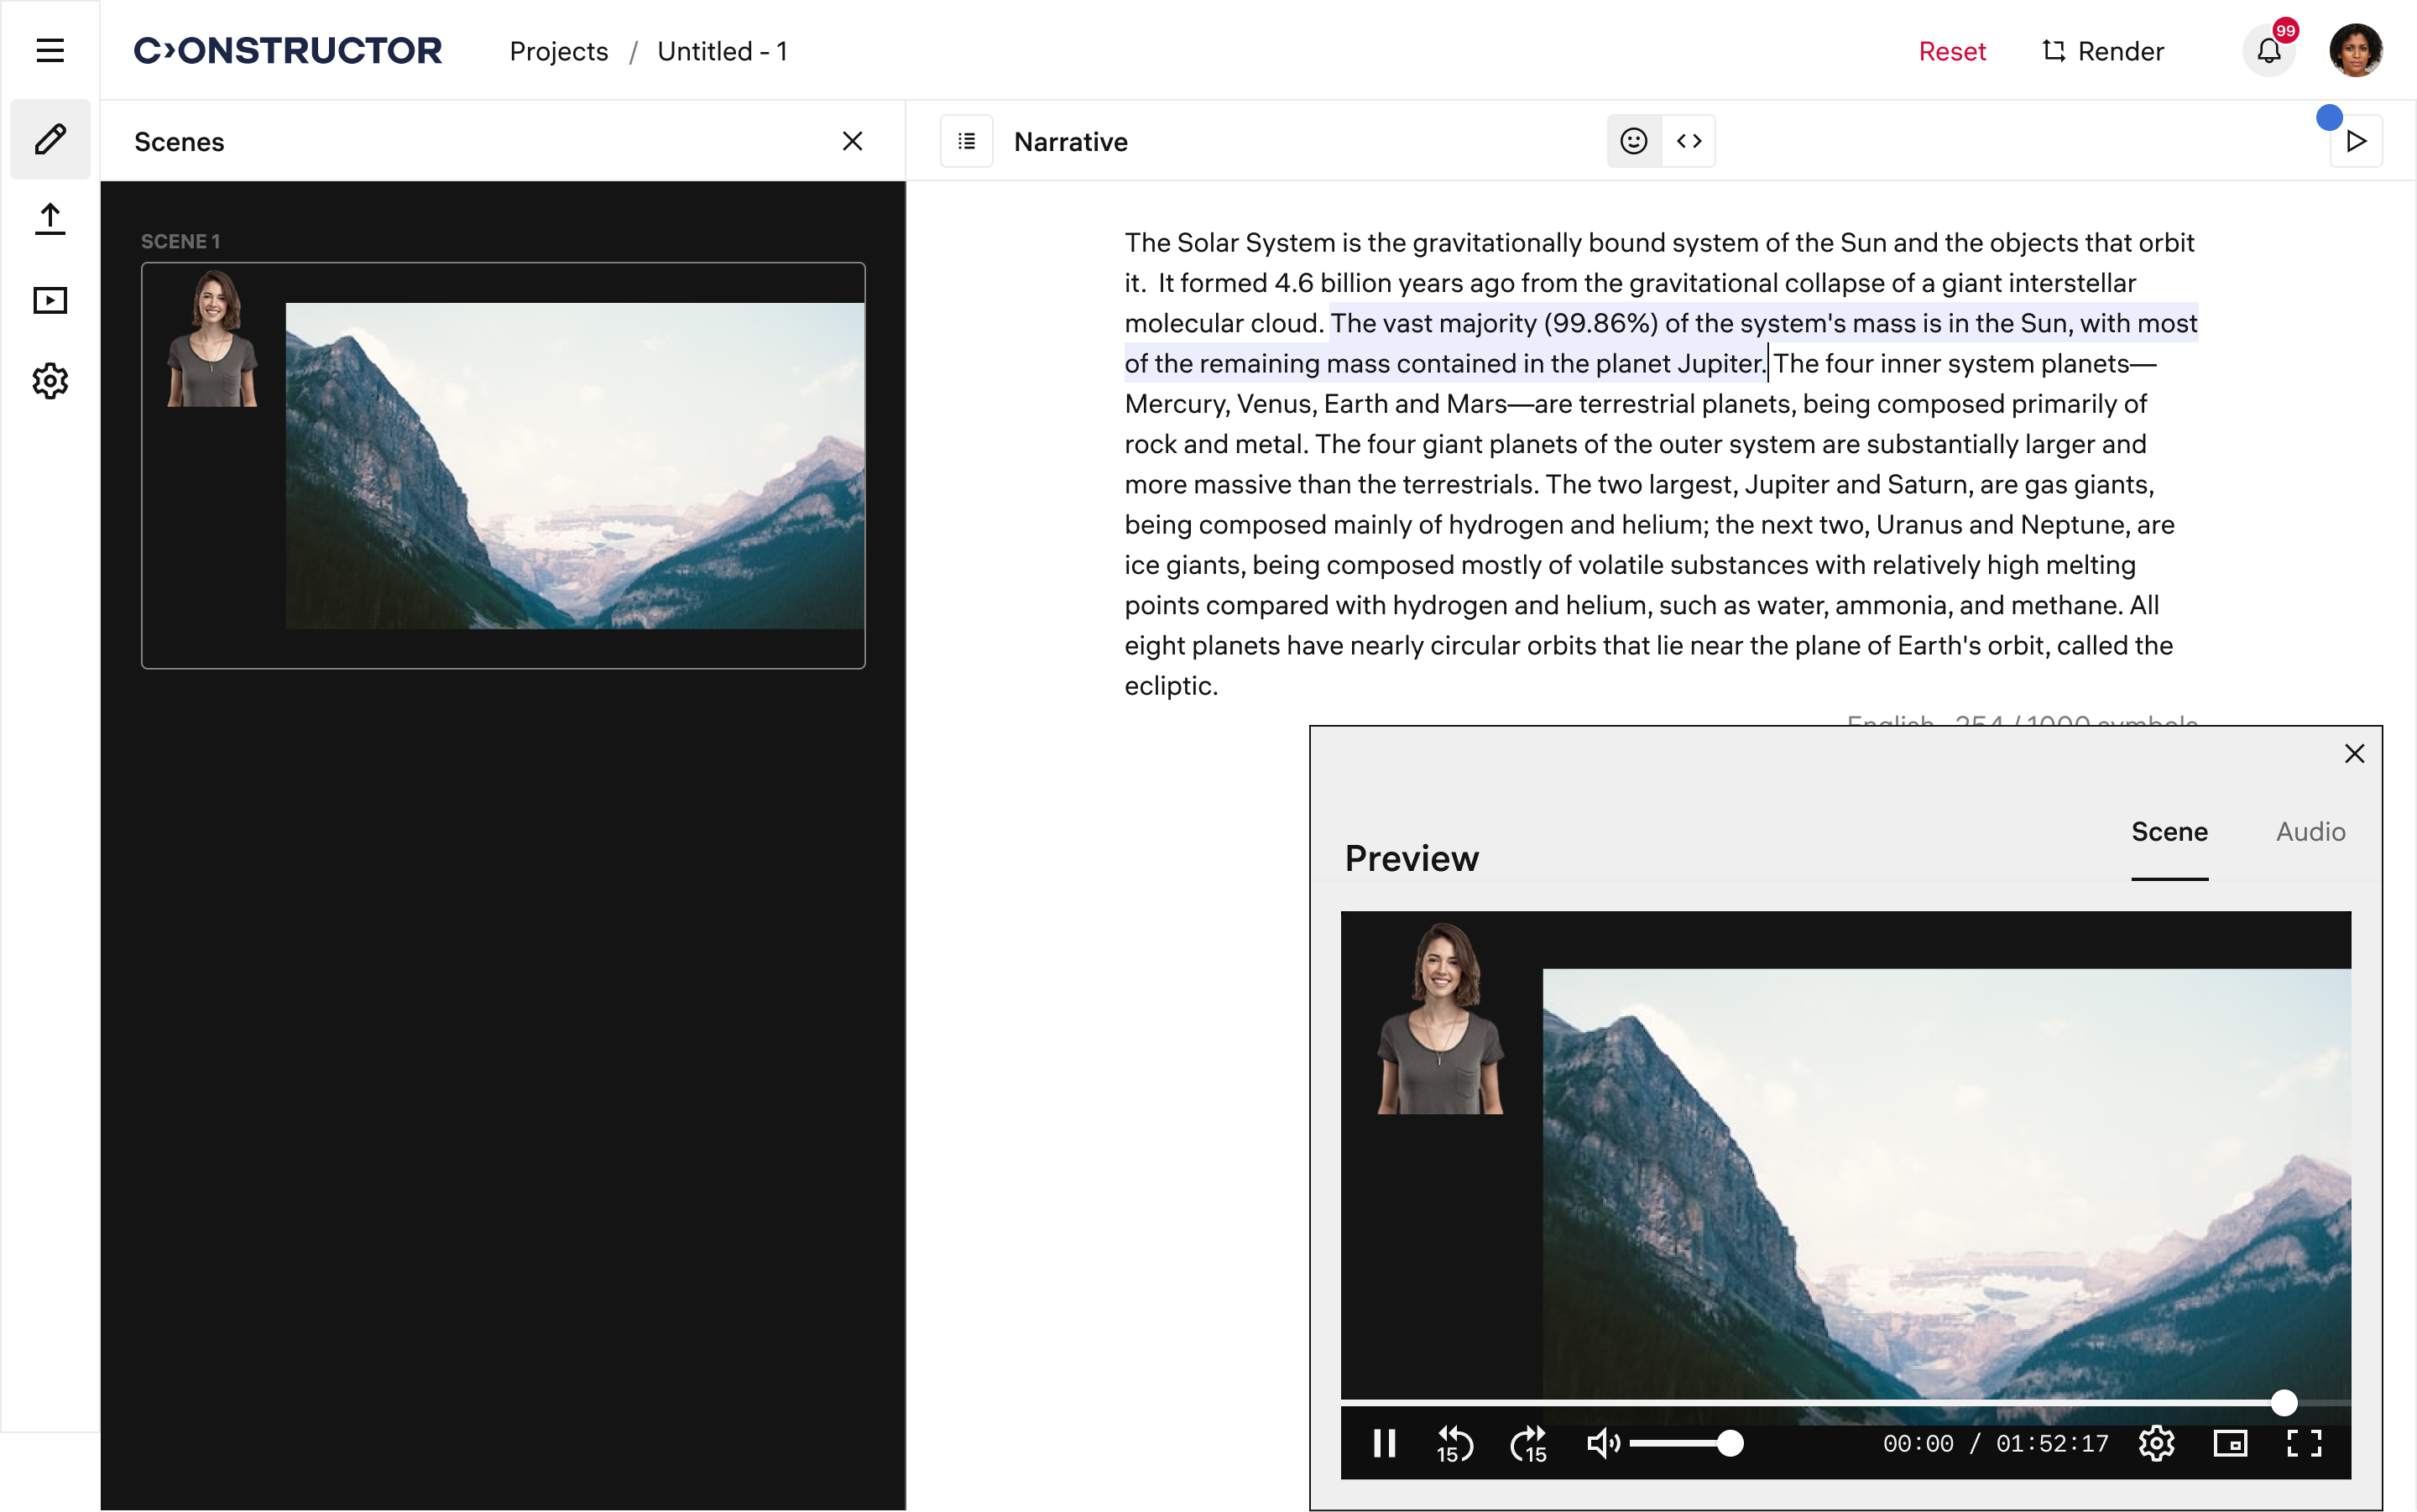Click the Render button

(2102, 51)
